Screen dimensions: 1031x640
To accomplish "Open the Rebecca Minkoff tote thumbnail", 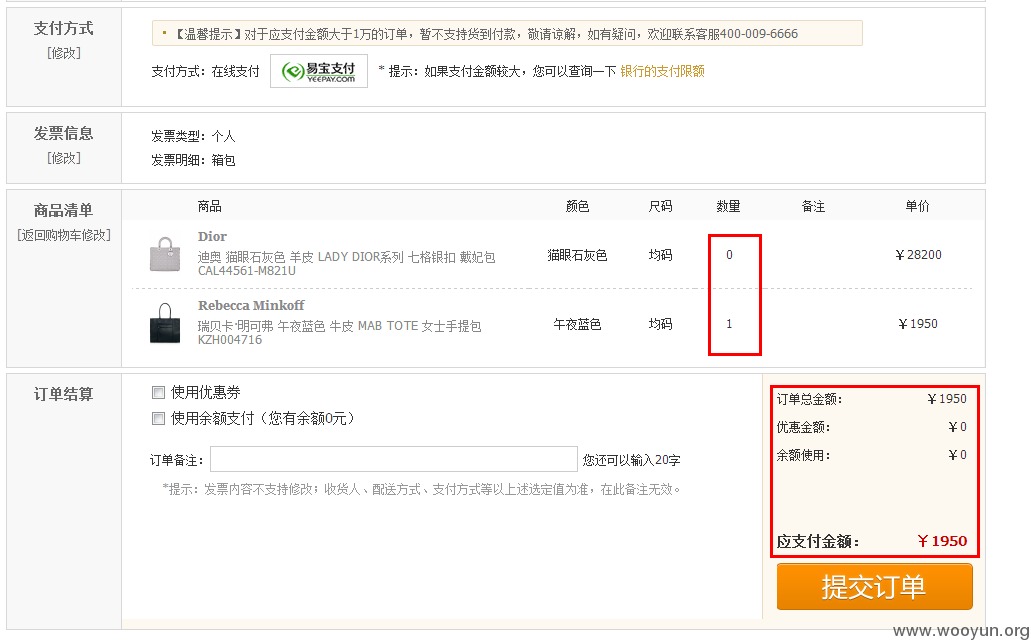I will [165, 323].
